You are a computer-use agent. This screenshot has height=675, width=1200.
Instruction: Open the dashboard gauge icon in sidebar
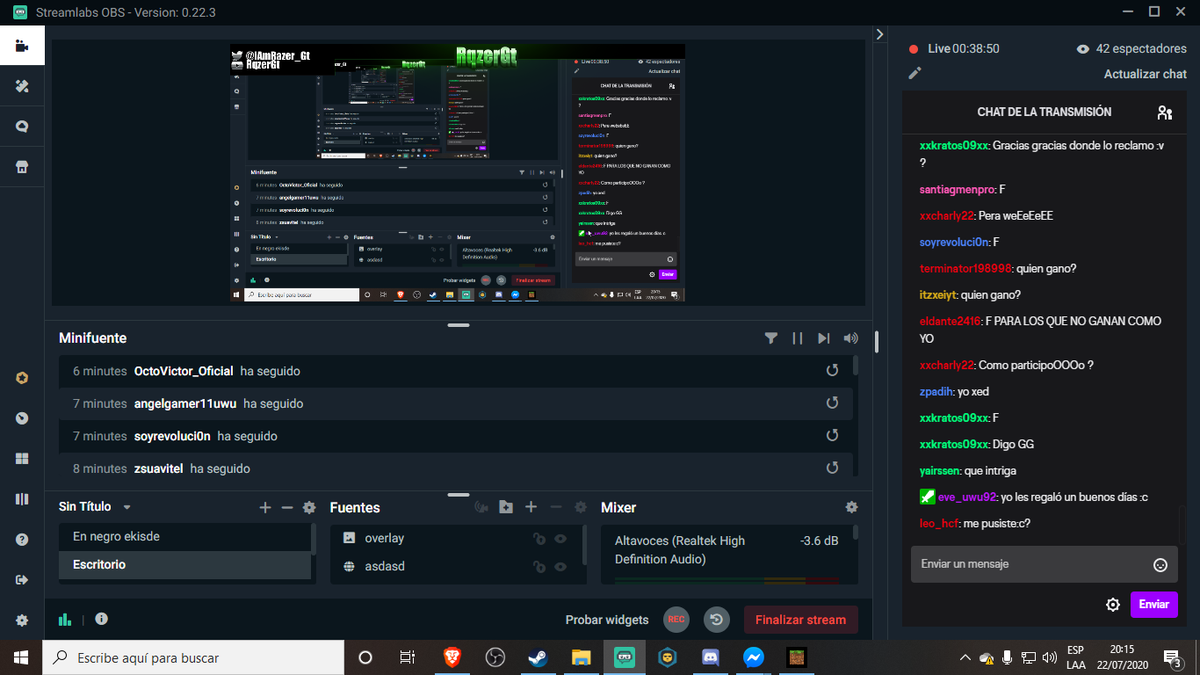(x=22, y=418)
